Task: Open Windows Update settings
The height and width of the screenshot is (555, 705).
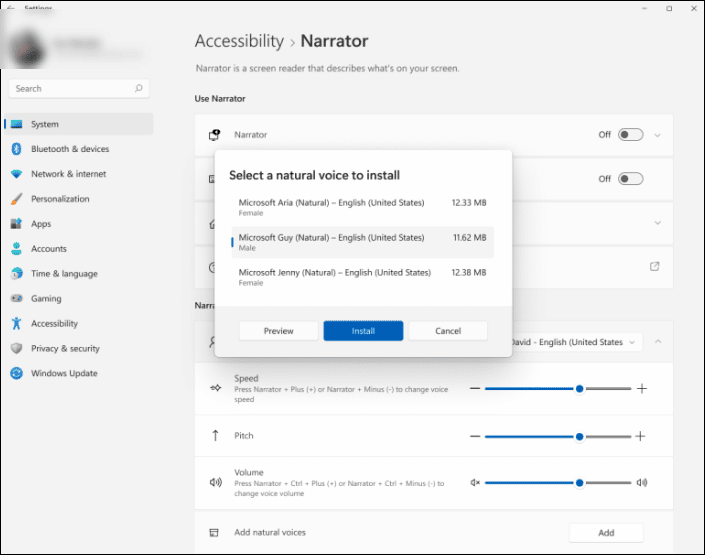Action: [79, 373]
